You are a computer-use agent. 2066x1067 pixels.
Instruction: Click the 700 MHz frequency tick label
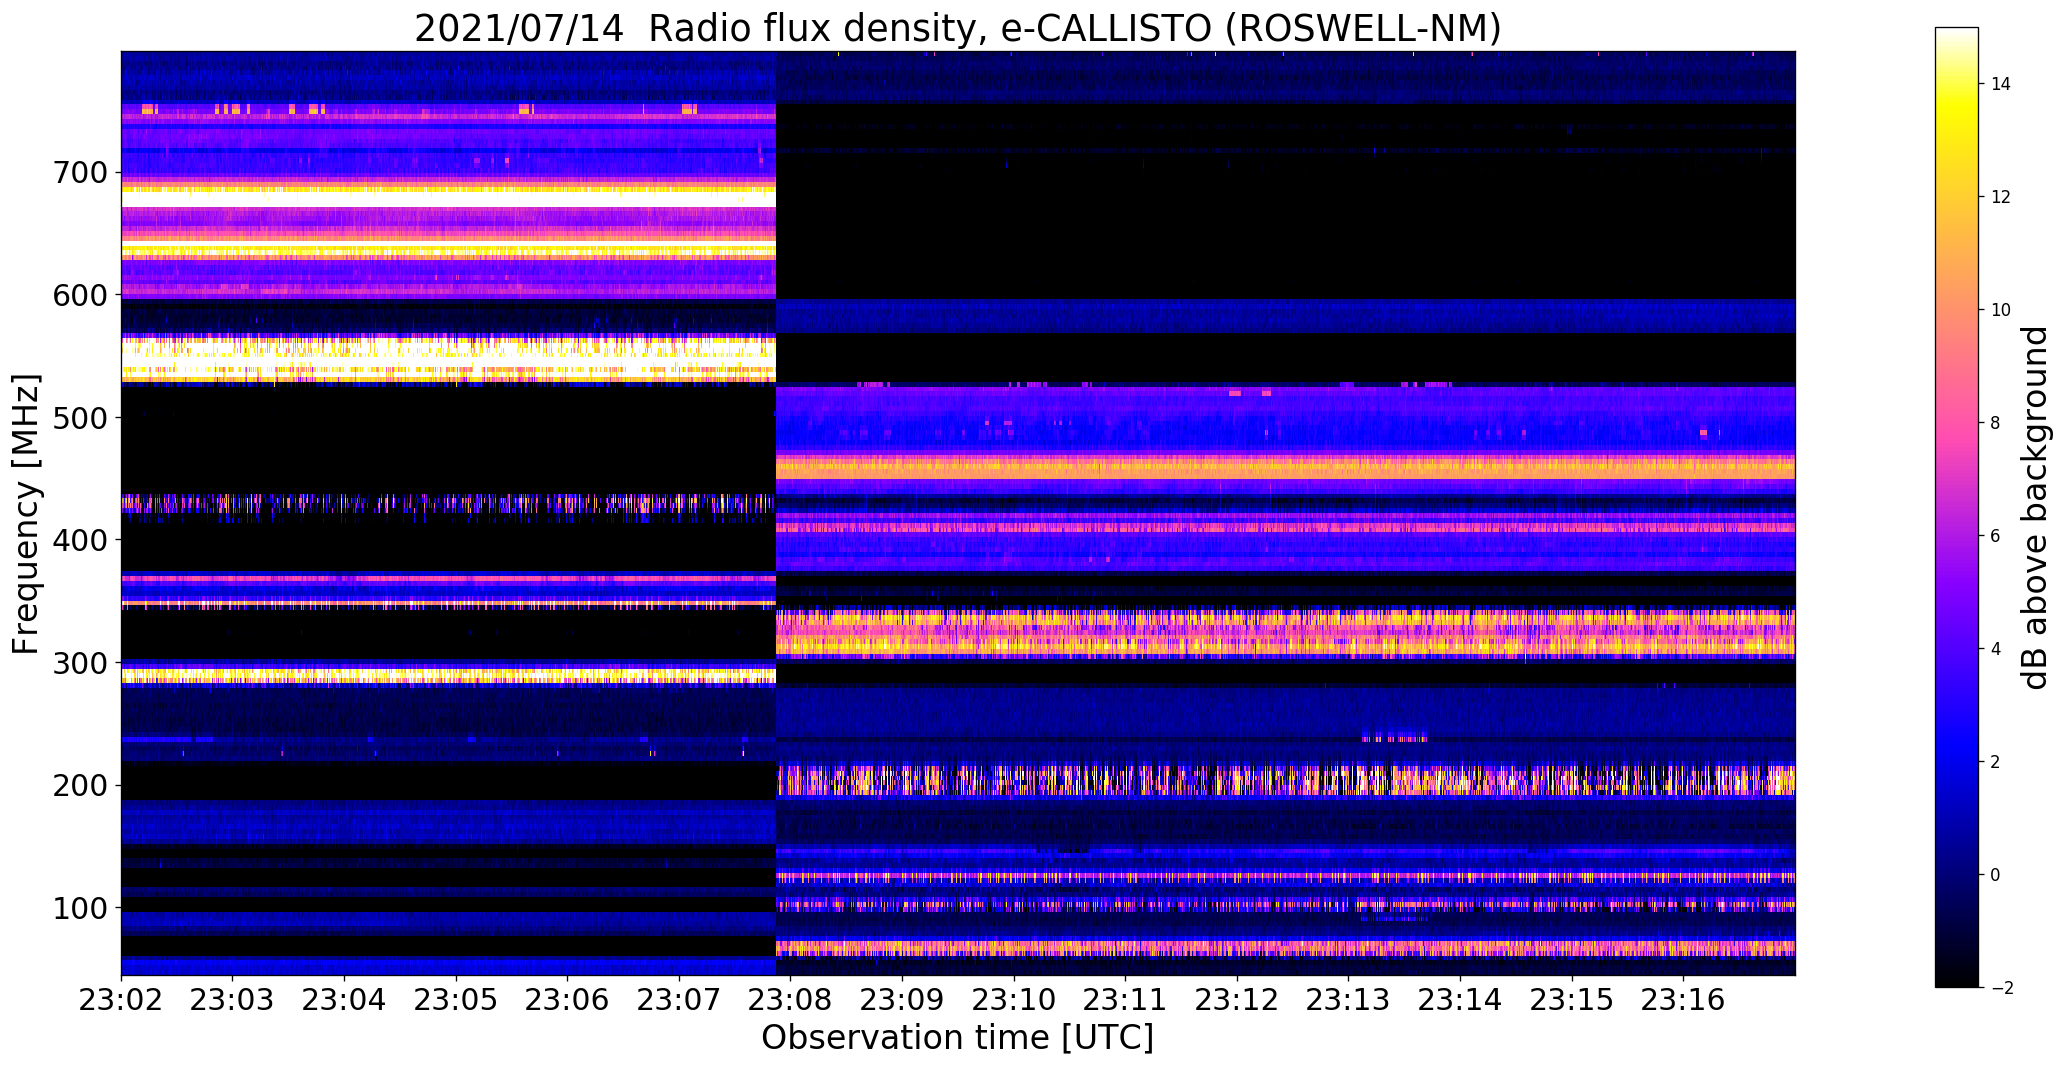coord(79,173)
